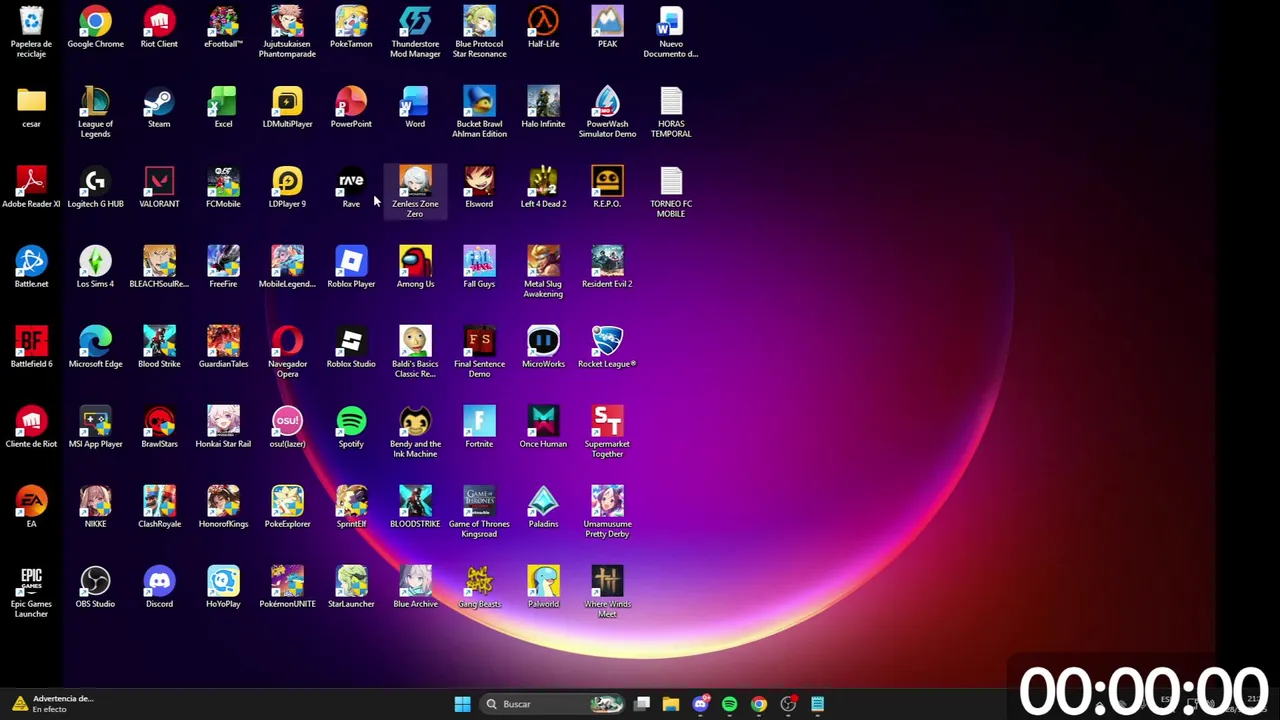Click the Advertencia weather alert widget

pos(52,704)
